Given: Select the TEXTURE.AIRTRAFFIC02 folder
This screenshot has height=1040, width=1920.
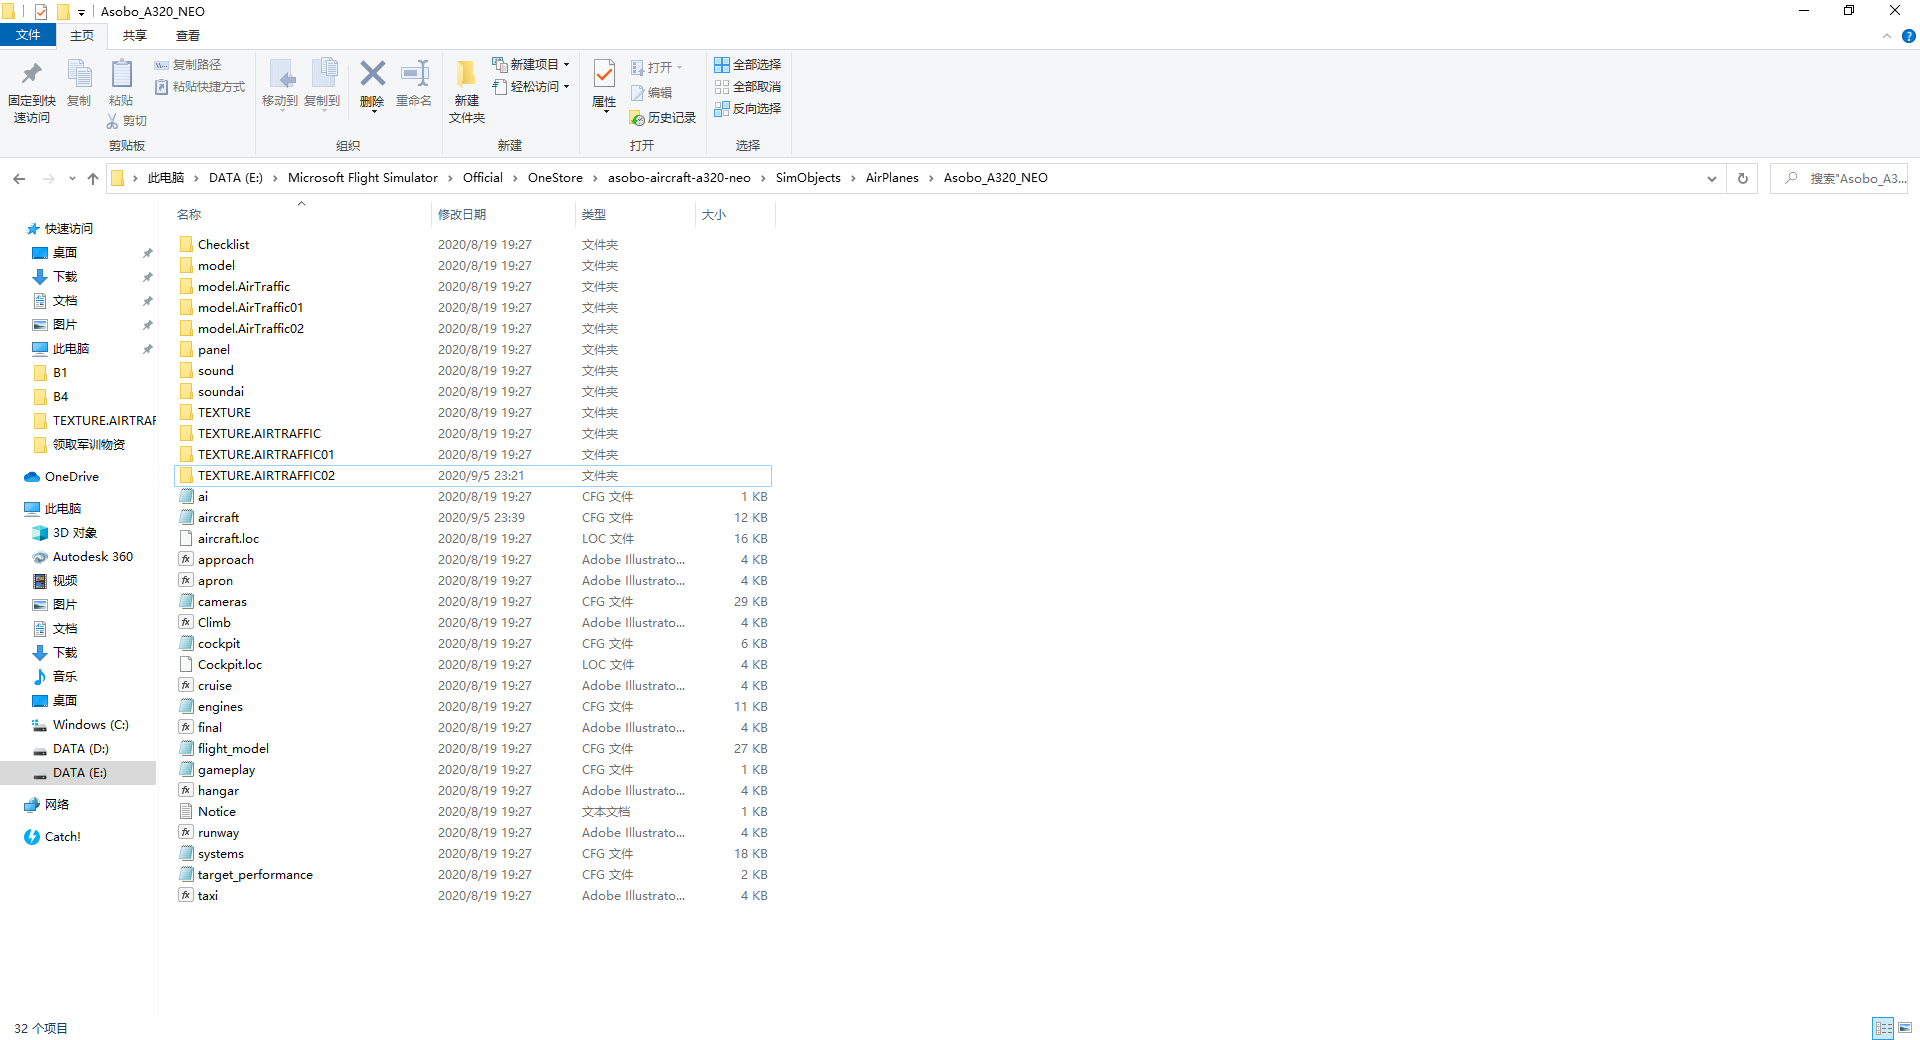Looking at the screenshot, I should 473,476.
